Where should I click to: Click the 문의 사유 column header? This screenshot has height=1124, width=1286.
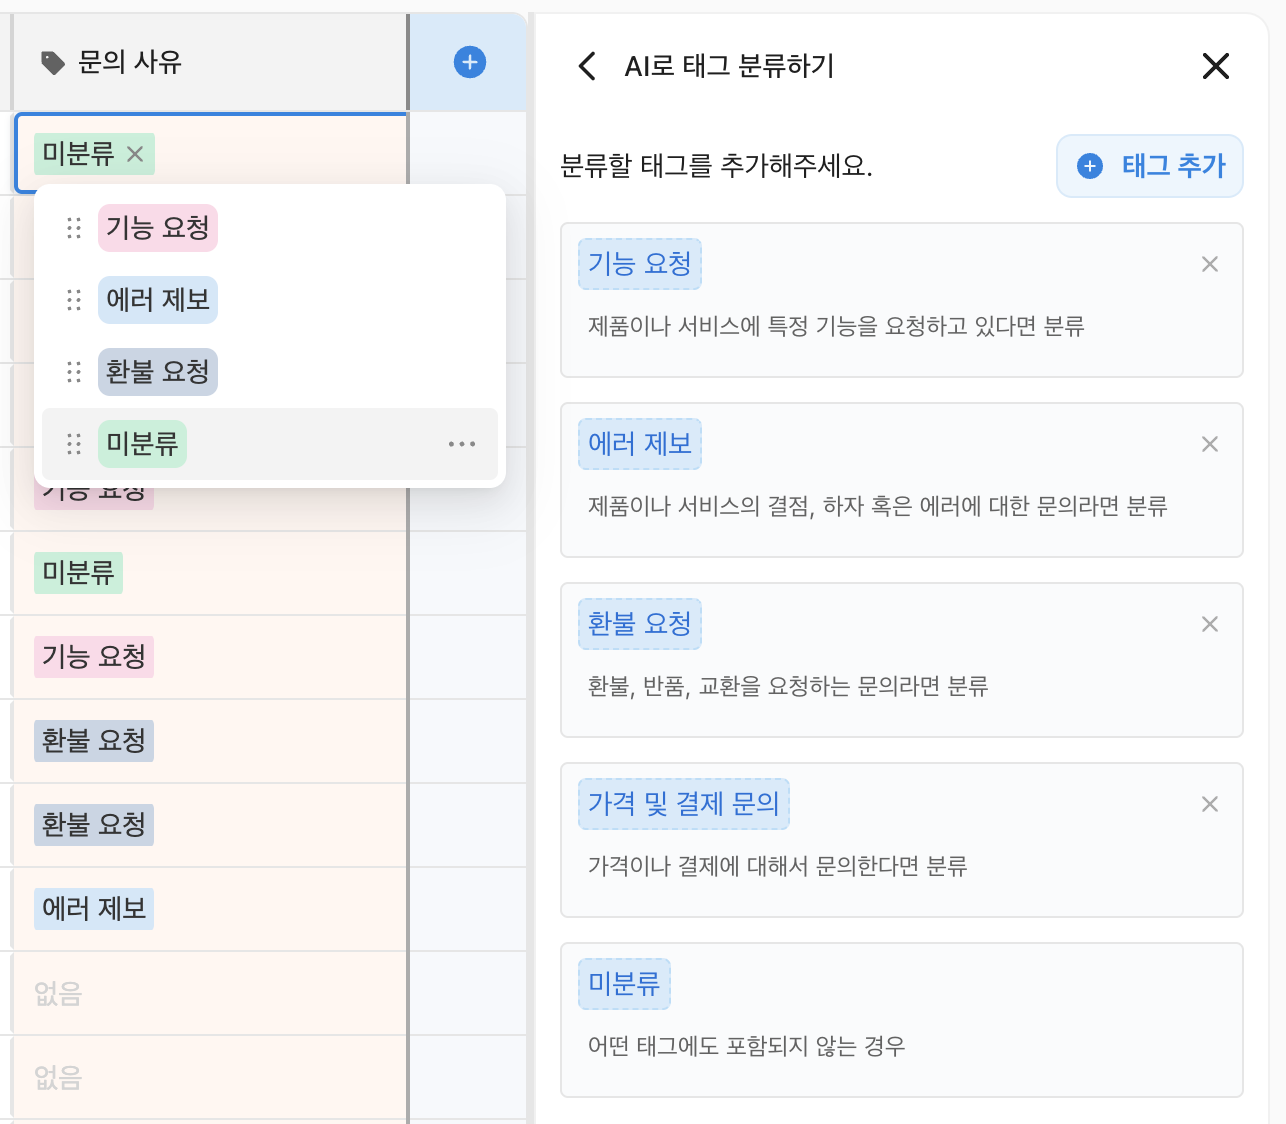[x=130, y=62]
